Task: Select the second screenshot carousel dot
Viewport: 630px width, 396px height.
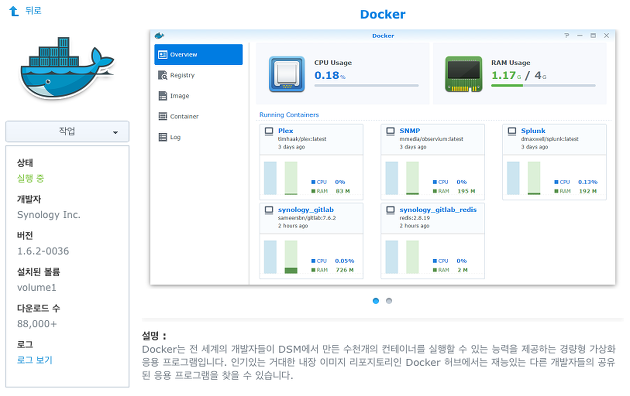Action: (x=389, y=301)
